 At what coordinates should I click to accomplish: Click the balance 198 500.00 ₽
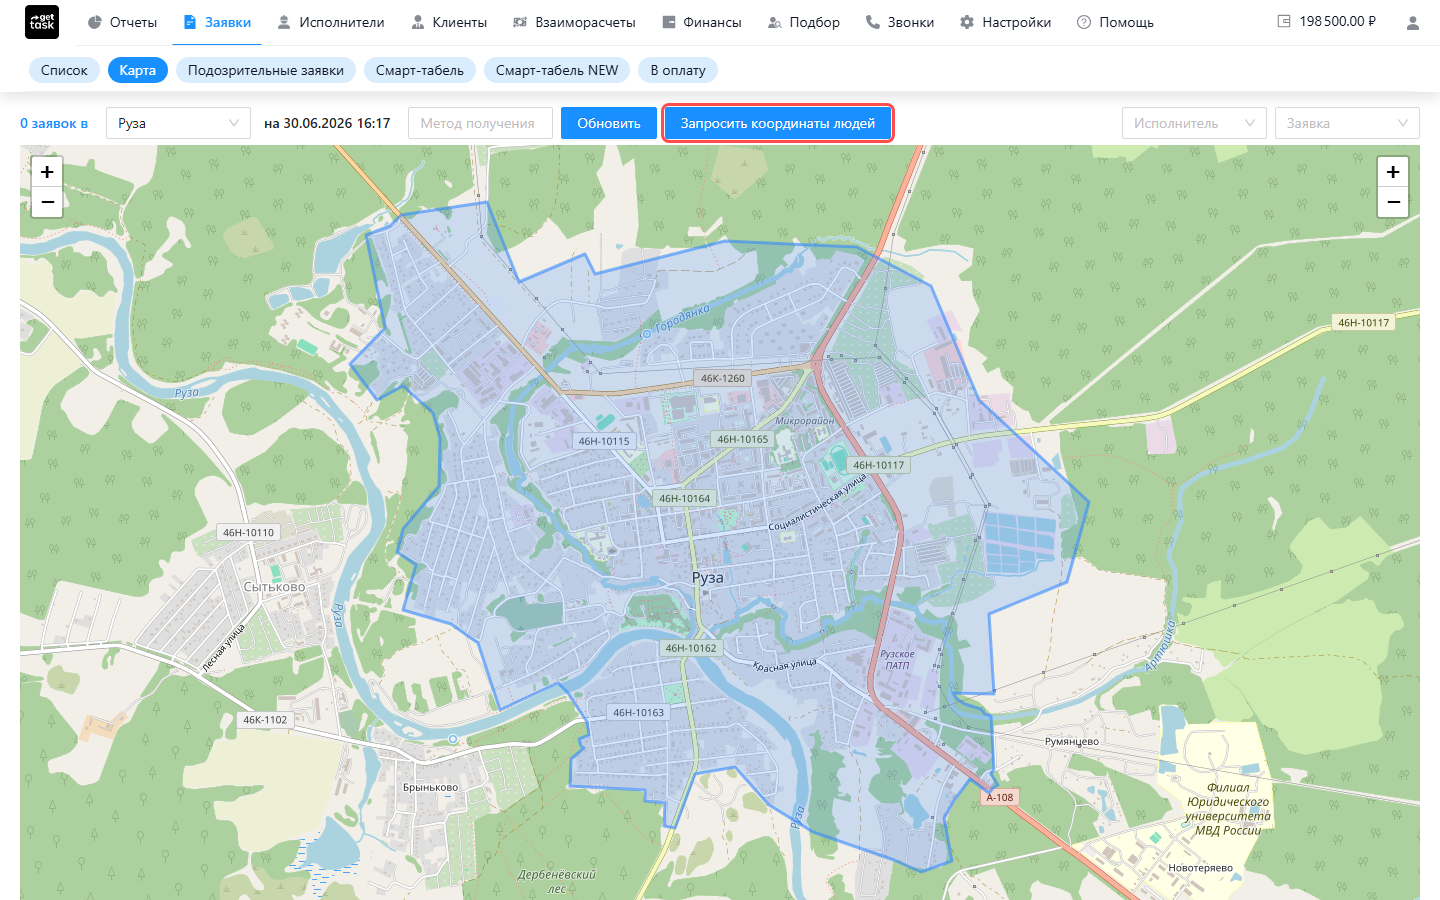pos(1338,21)
